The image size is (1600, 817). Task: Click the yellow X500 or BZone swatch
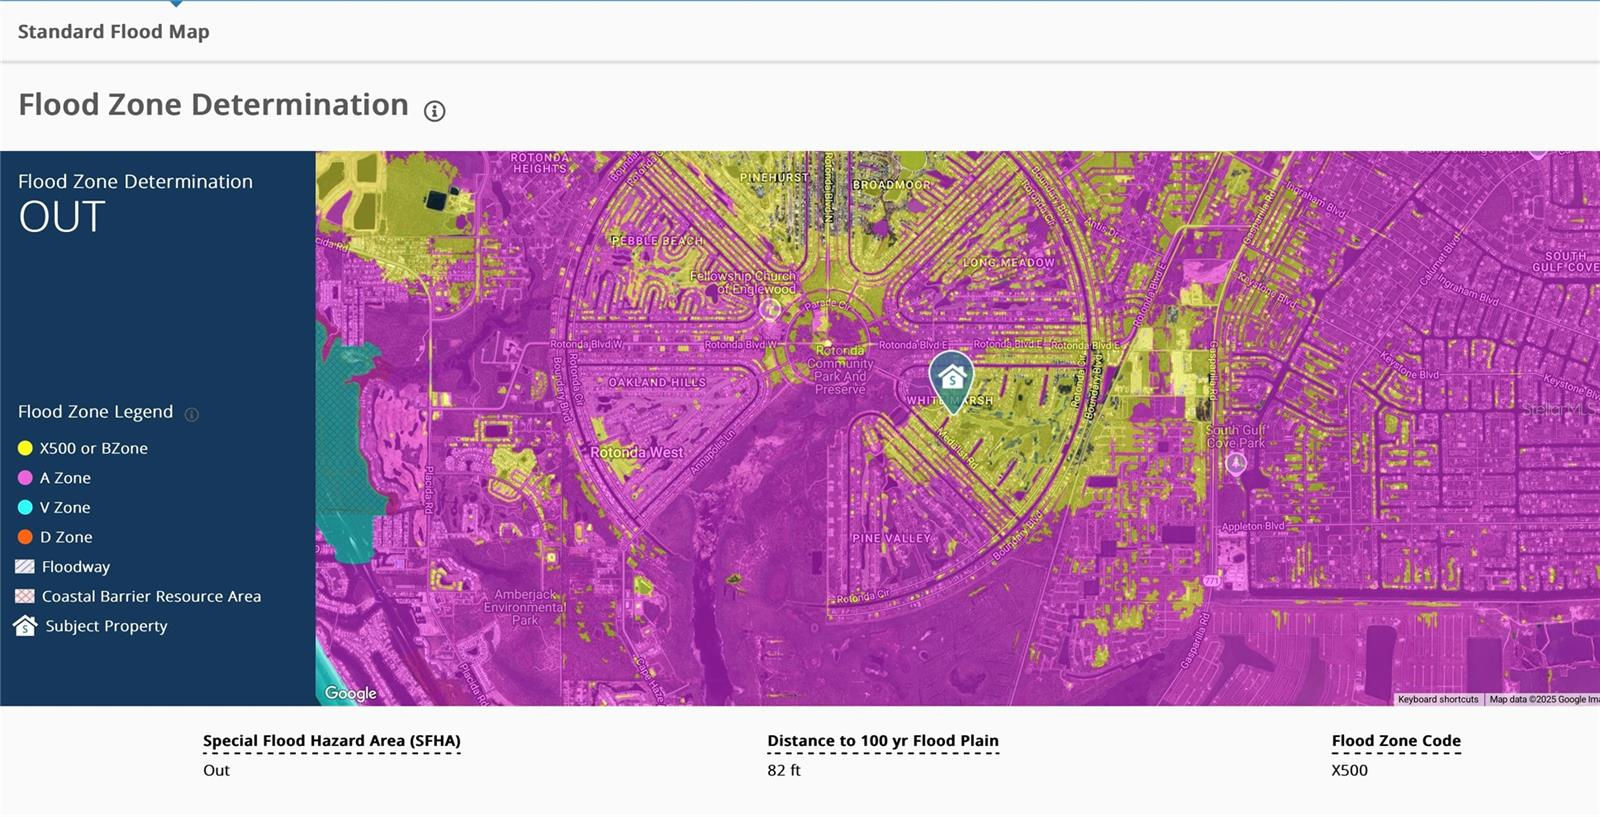pyautogui.click(x=25, y=448)
